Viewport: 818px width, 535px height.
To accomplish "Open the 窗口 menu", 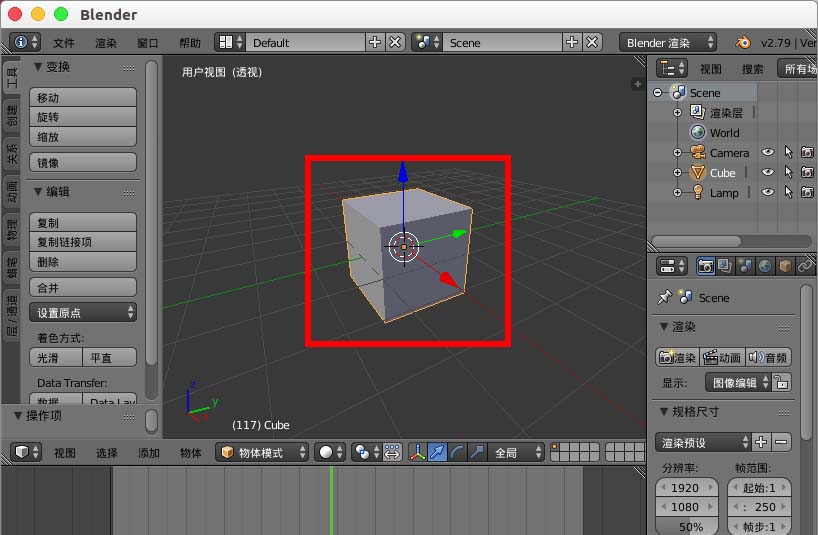I will (148, 43).
